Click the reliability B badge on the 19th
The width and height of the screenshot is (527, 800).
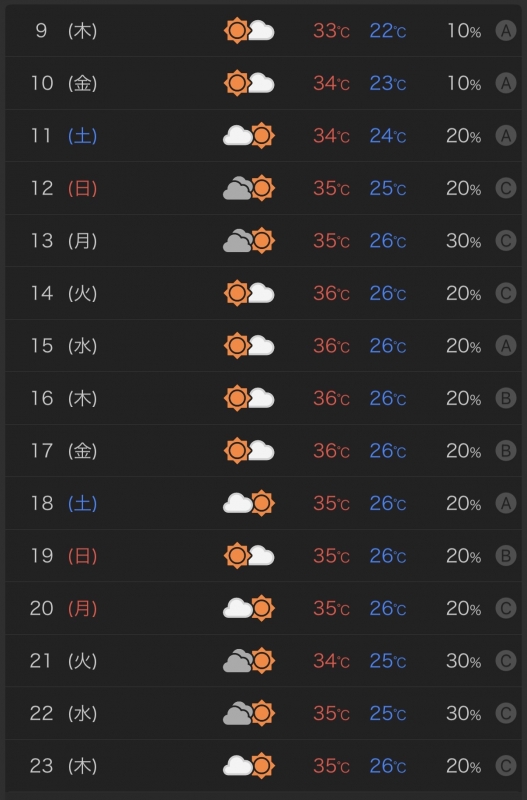pyautogui.click(x=506, y=556)
